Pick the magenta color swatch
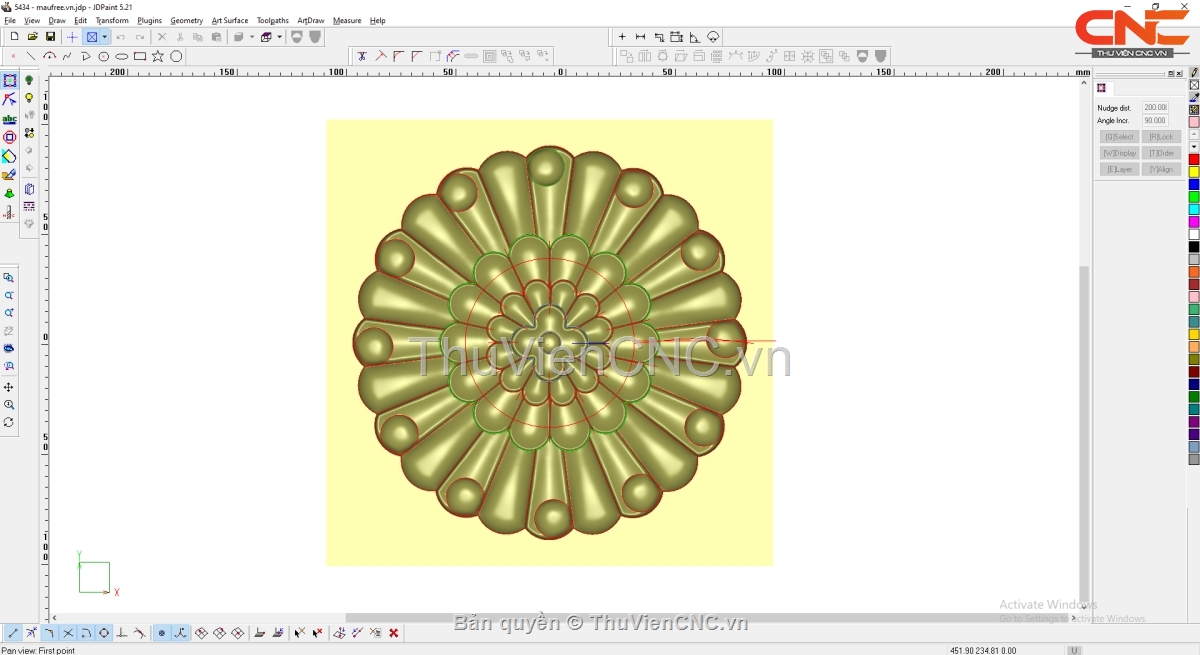Image resolution: width=1200 pixels, height=655 pixels. [x=1194, y=222]
